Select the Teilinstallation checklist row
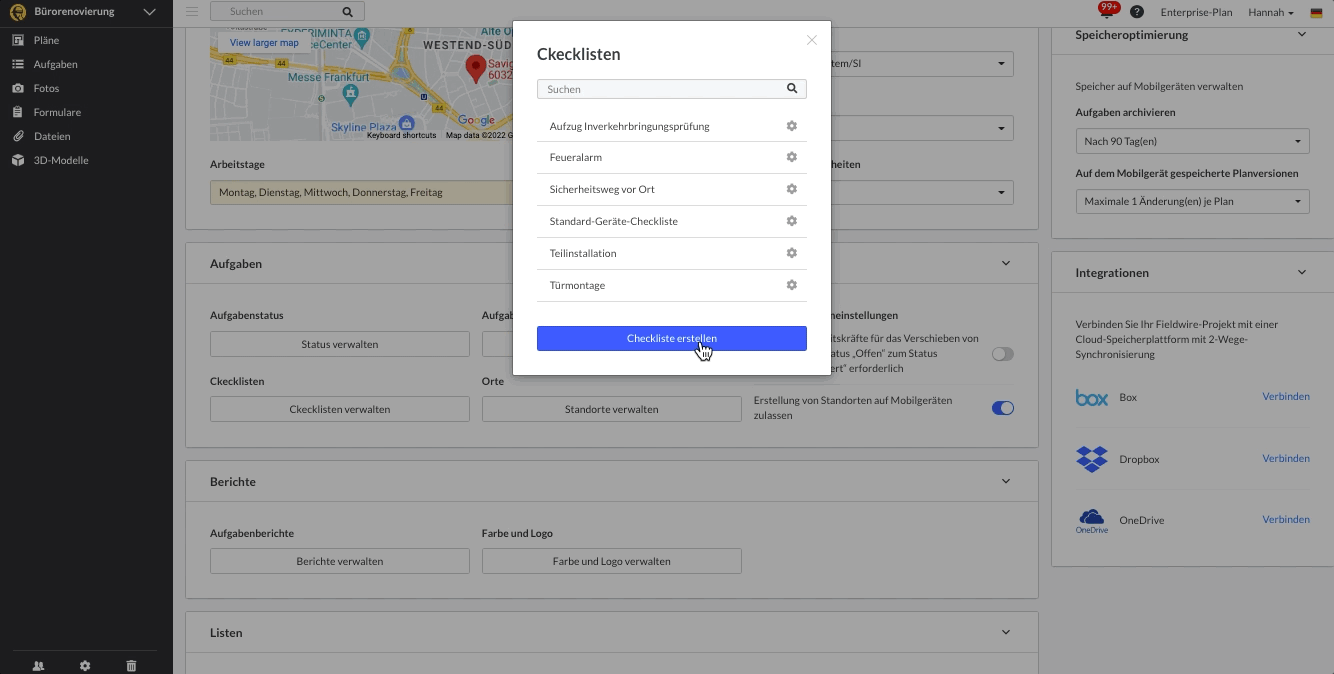Image resolution: width=1334 pixels, height=674 pixels. click(x=672, y=253)
